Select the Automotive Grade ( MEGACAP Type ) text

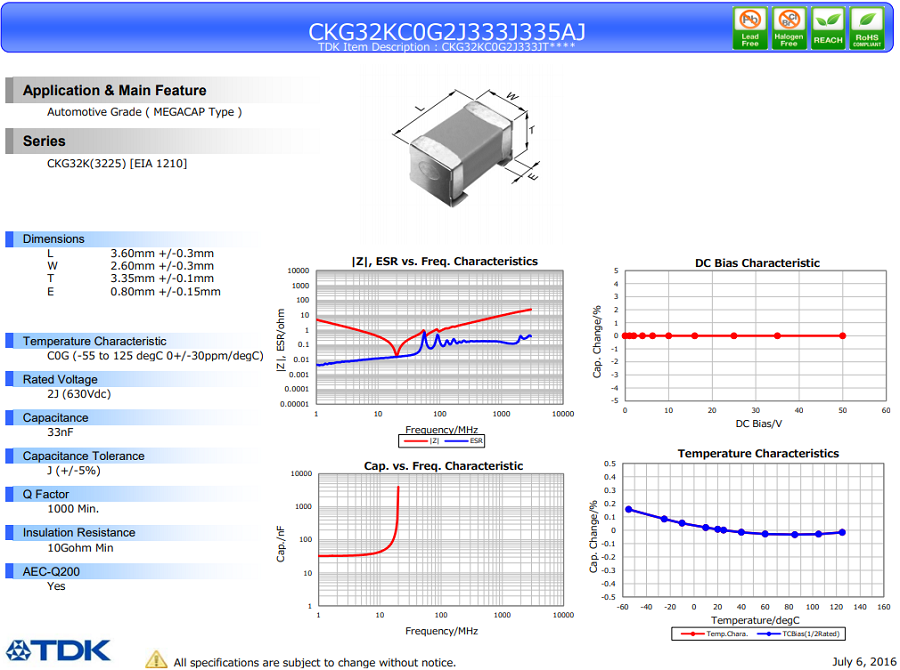[x=145, y=112]
